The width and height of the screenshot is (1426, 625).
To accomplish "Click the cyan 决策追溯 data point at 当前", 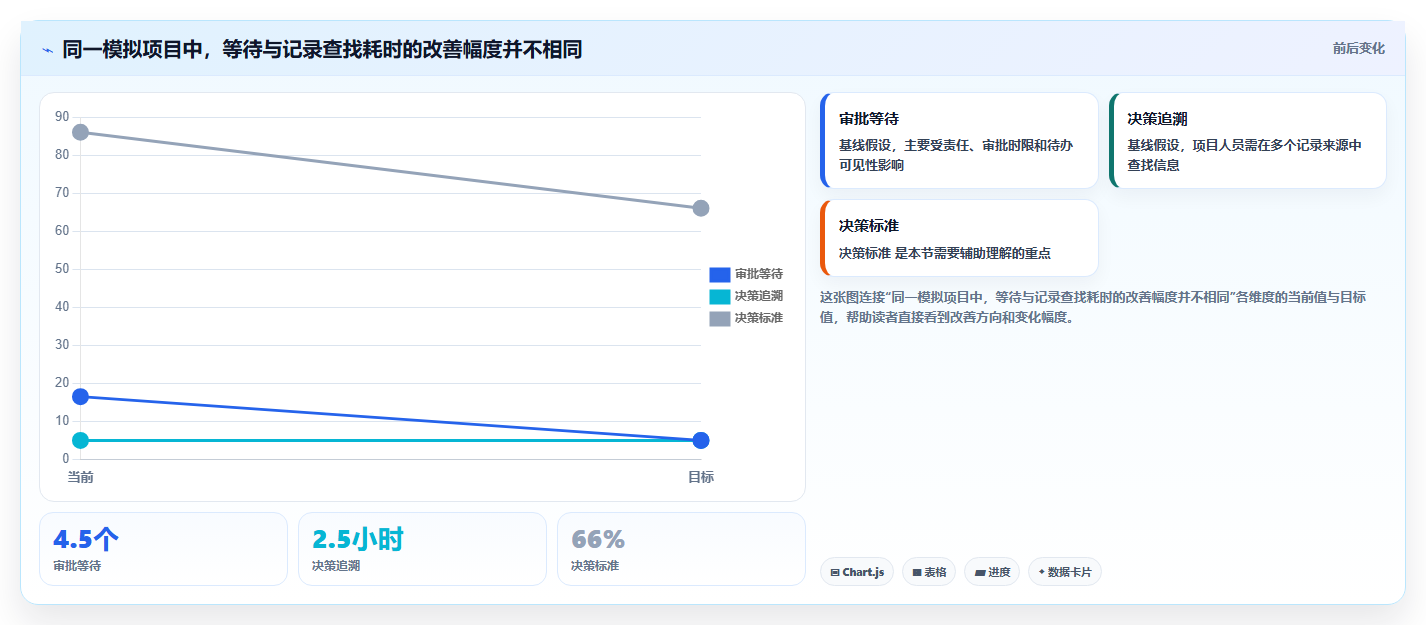I will click(x=81, y=440).
